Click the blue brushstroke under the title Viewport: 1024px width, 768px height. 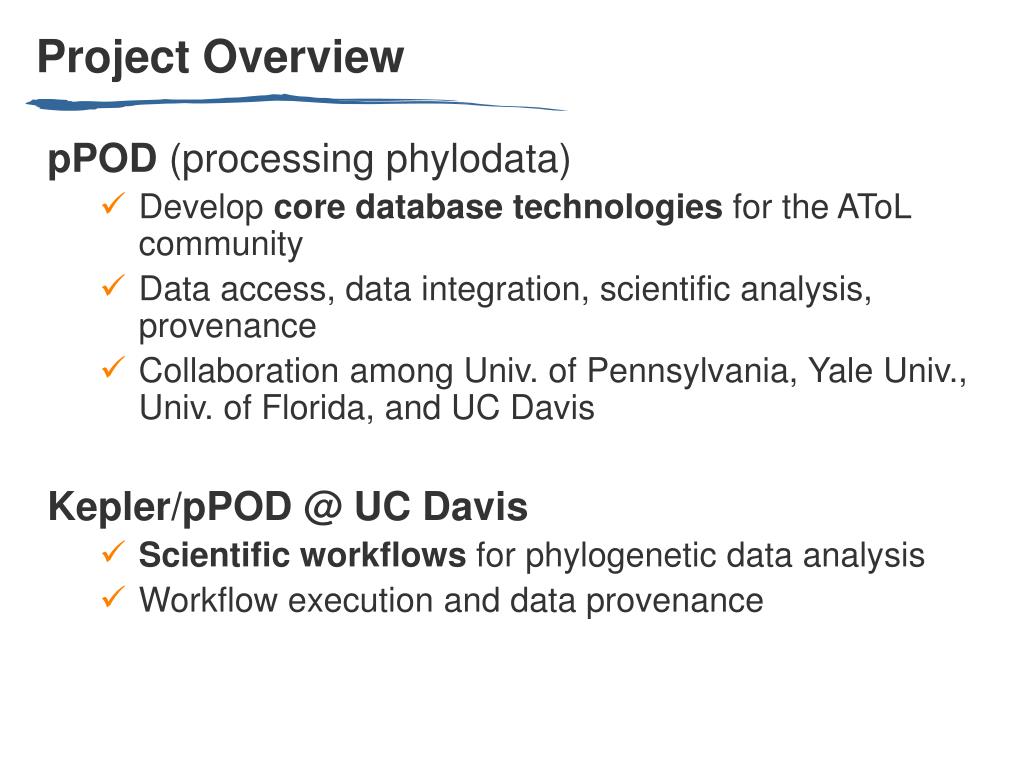click(296, 103)
